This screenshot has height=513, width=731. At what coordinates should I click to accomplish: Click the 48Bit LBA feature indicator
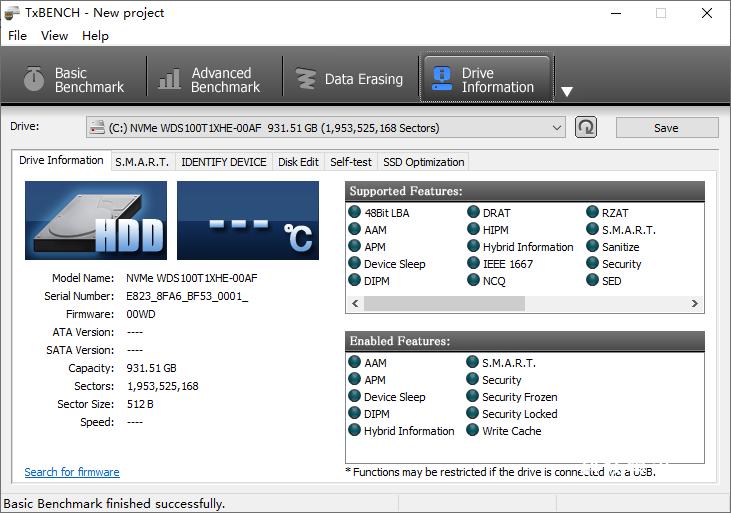click(354, 213)
